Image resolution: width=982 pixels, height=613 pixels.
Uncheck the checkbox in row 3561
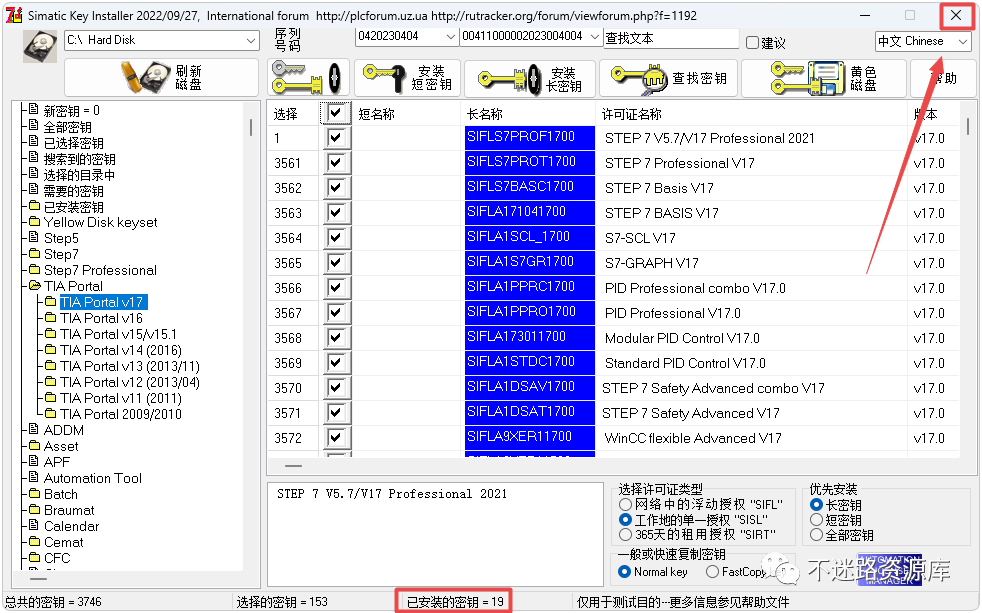tap(336, 163)
